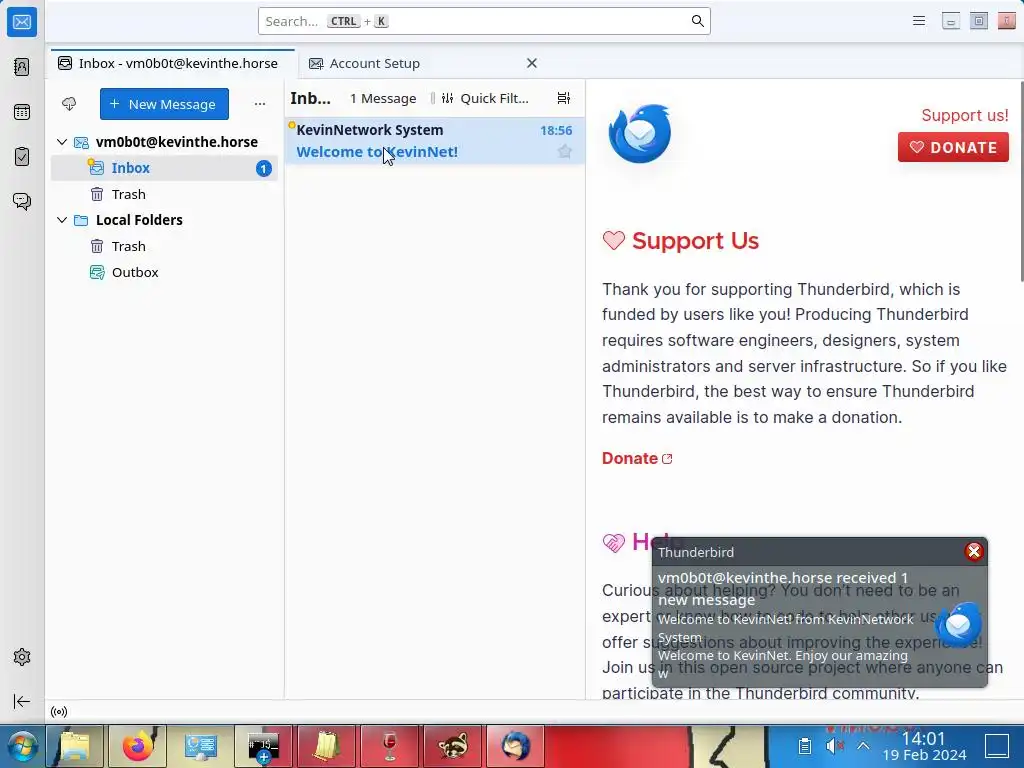
Task: Close the Thunderbird notification popup
Action: point(974,552)
